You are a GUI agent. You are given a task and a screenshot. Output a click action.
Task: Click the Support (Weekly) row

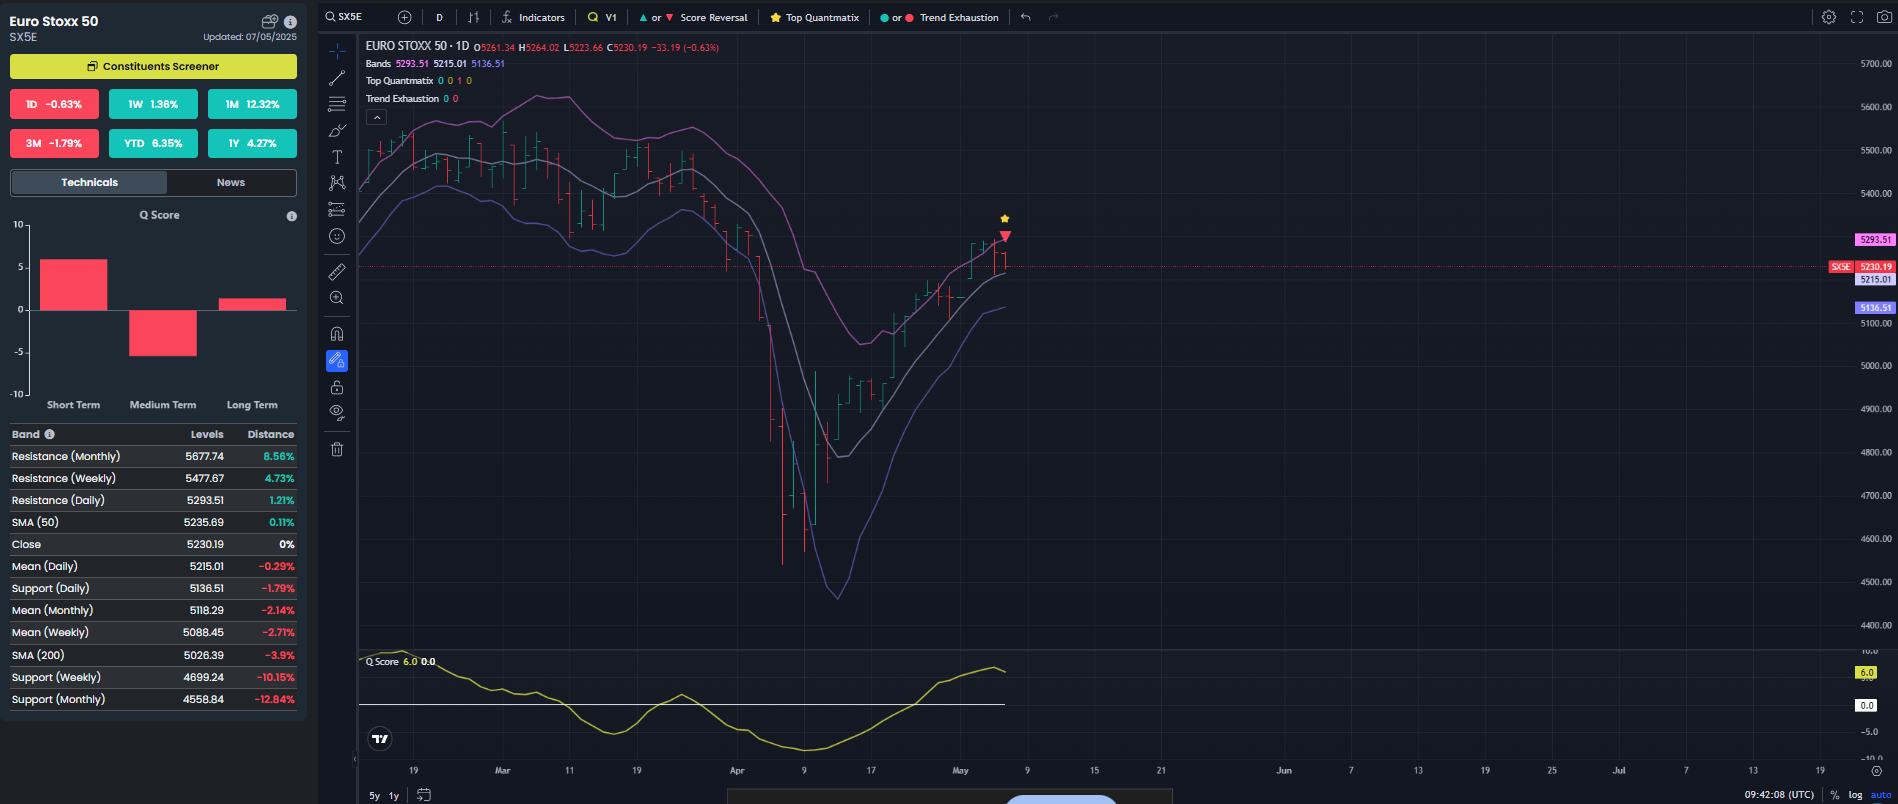153,677
